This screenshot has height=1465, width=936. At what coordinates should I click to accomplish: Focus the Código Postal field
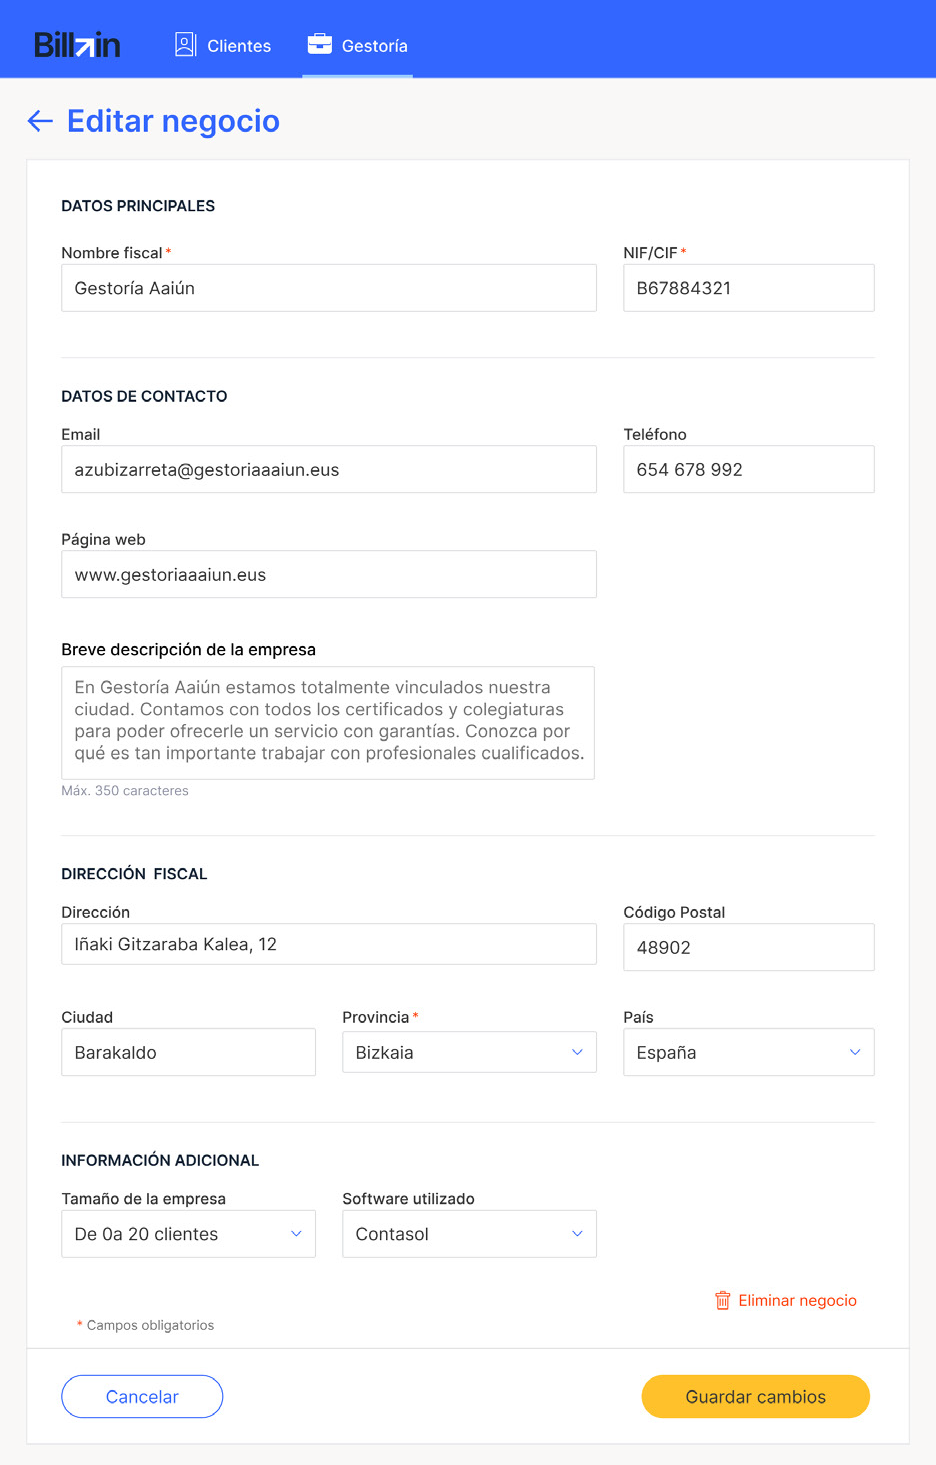(748, 947)
